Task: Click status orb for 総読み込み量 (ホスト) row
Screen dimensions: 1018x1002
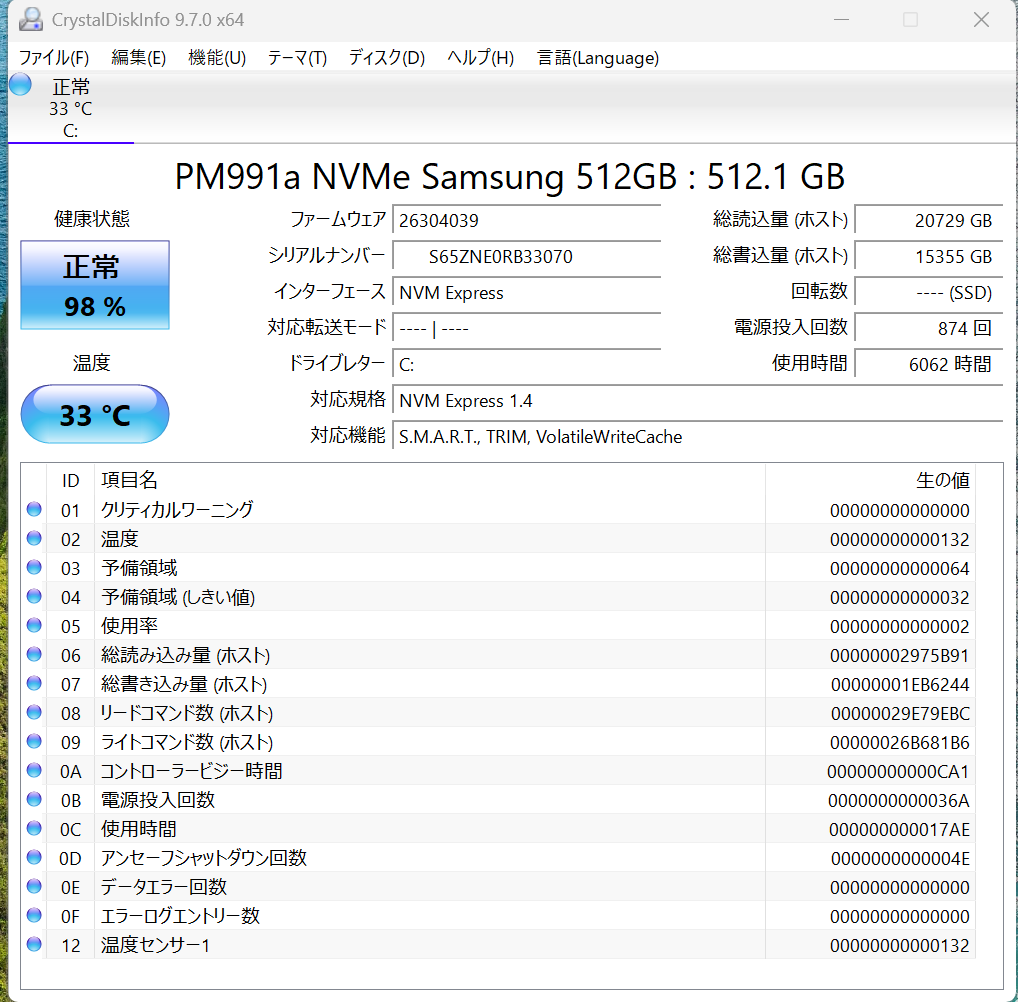Action: 34,654
